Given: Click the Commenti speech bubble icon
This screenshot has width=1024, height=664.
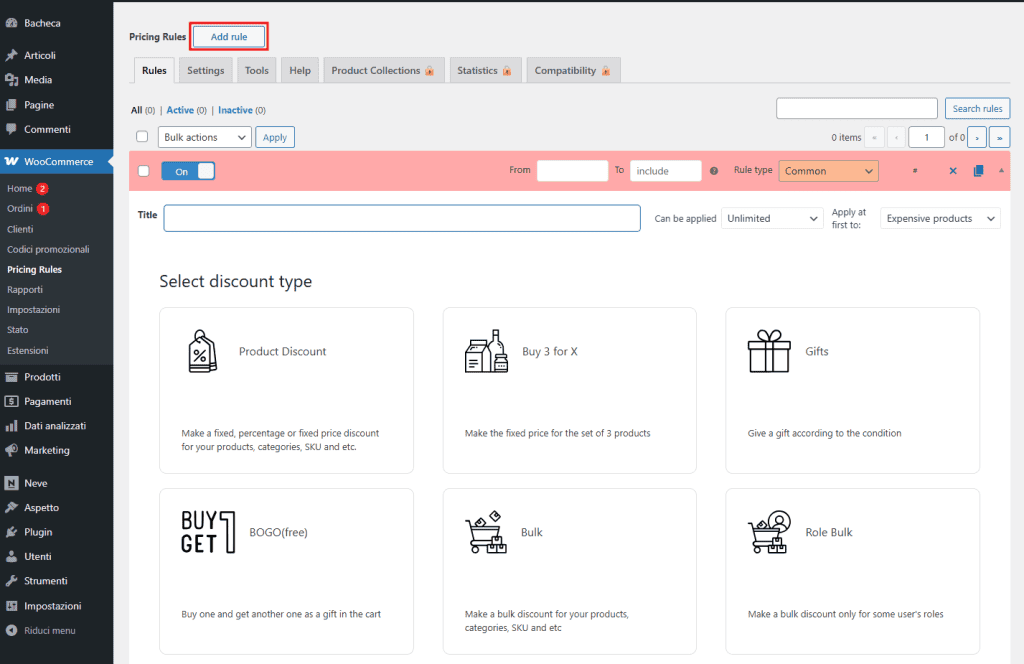Looking at the screenshot, I should point(11,129).
